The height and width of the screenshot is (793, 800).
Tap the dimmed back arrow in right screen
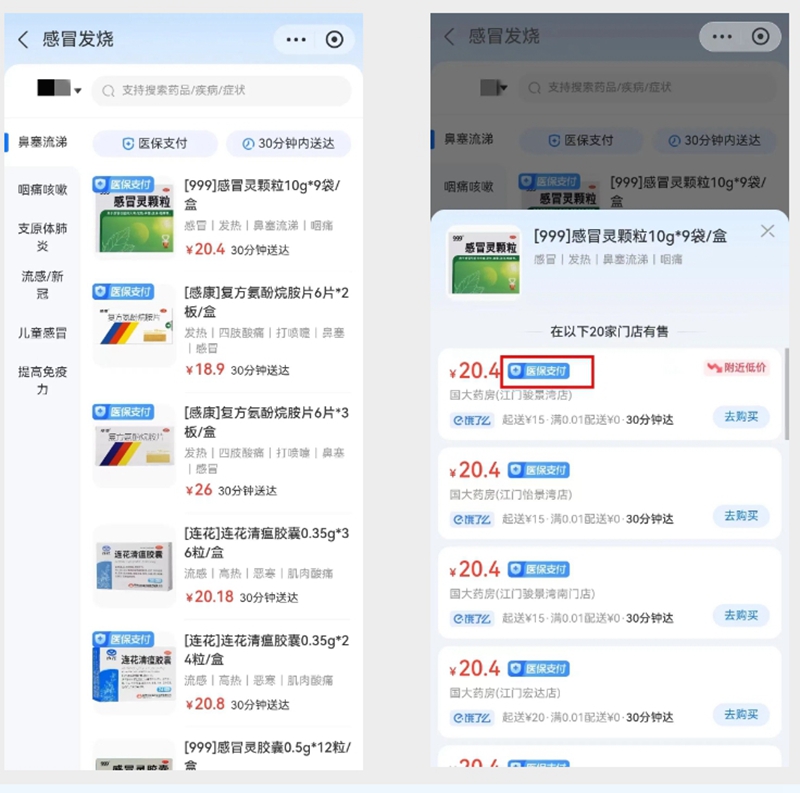pyautogui.click(x=449, y=37)
